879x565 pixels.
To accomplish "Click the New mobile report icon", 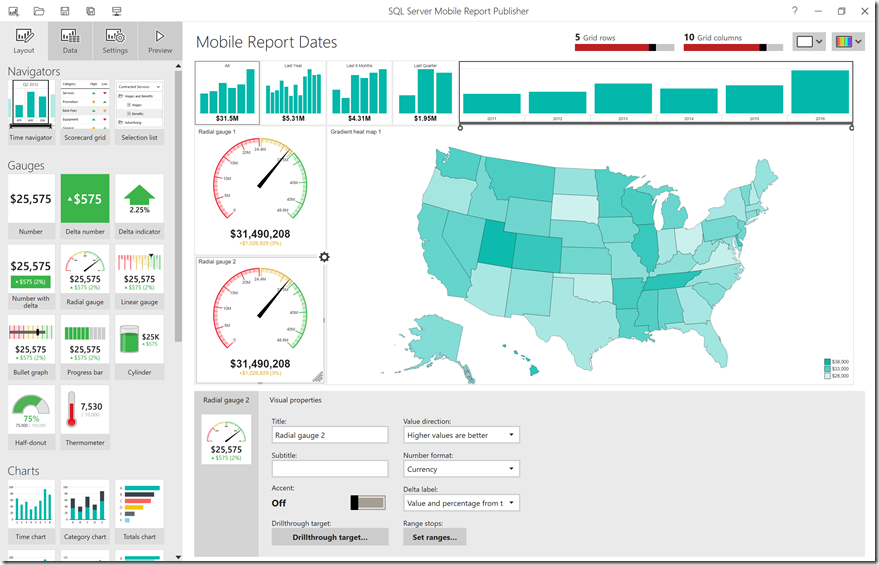I will (x=12, y=11).
